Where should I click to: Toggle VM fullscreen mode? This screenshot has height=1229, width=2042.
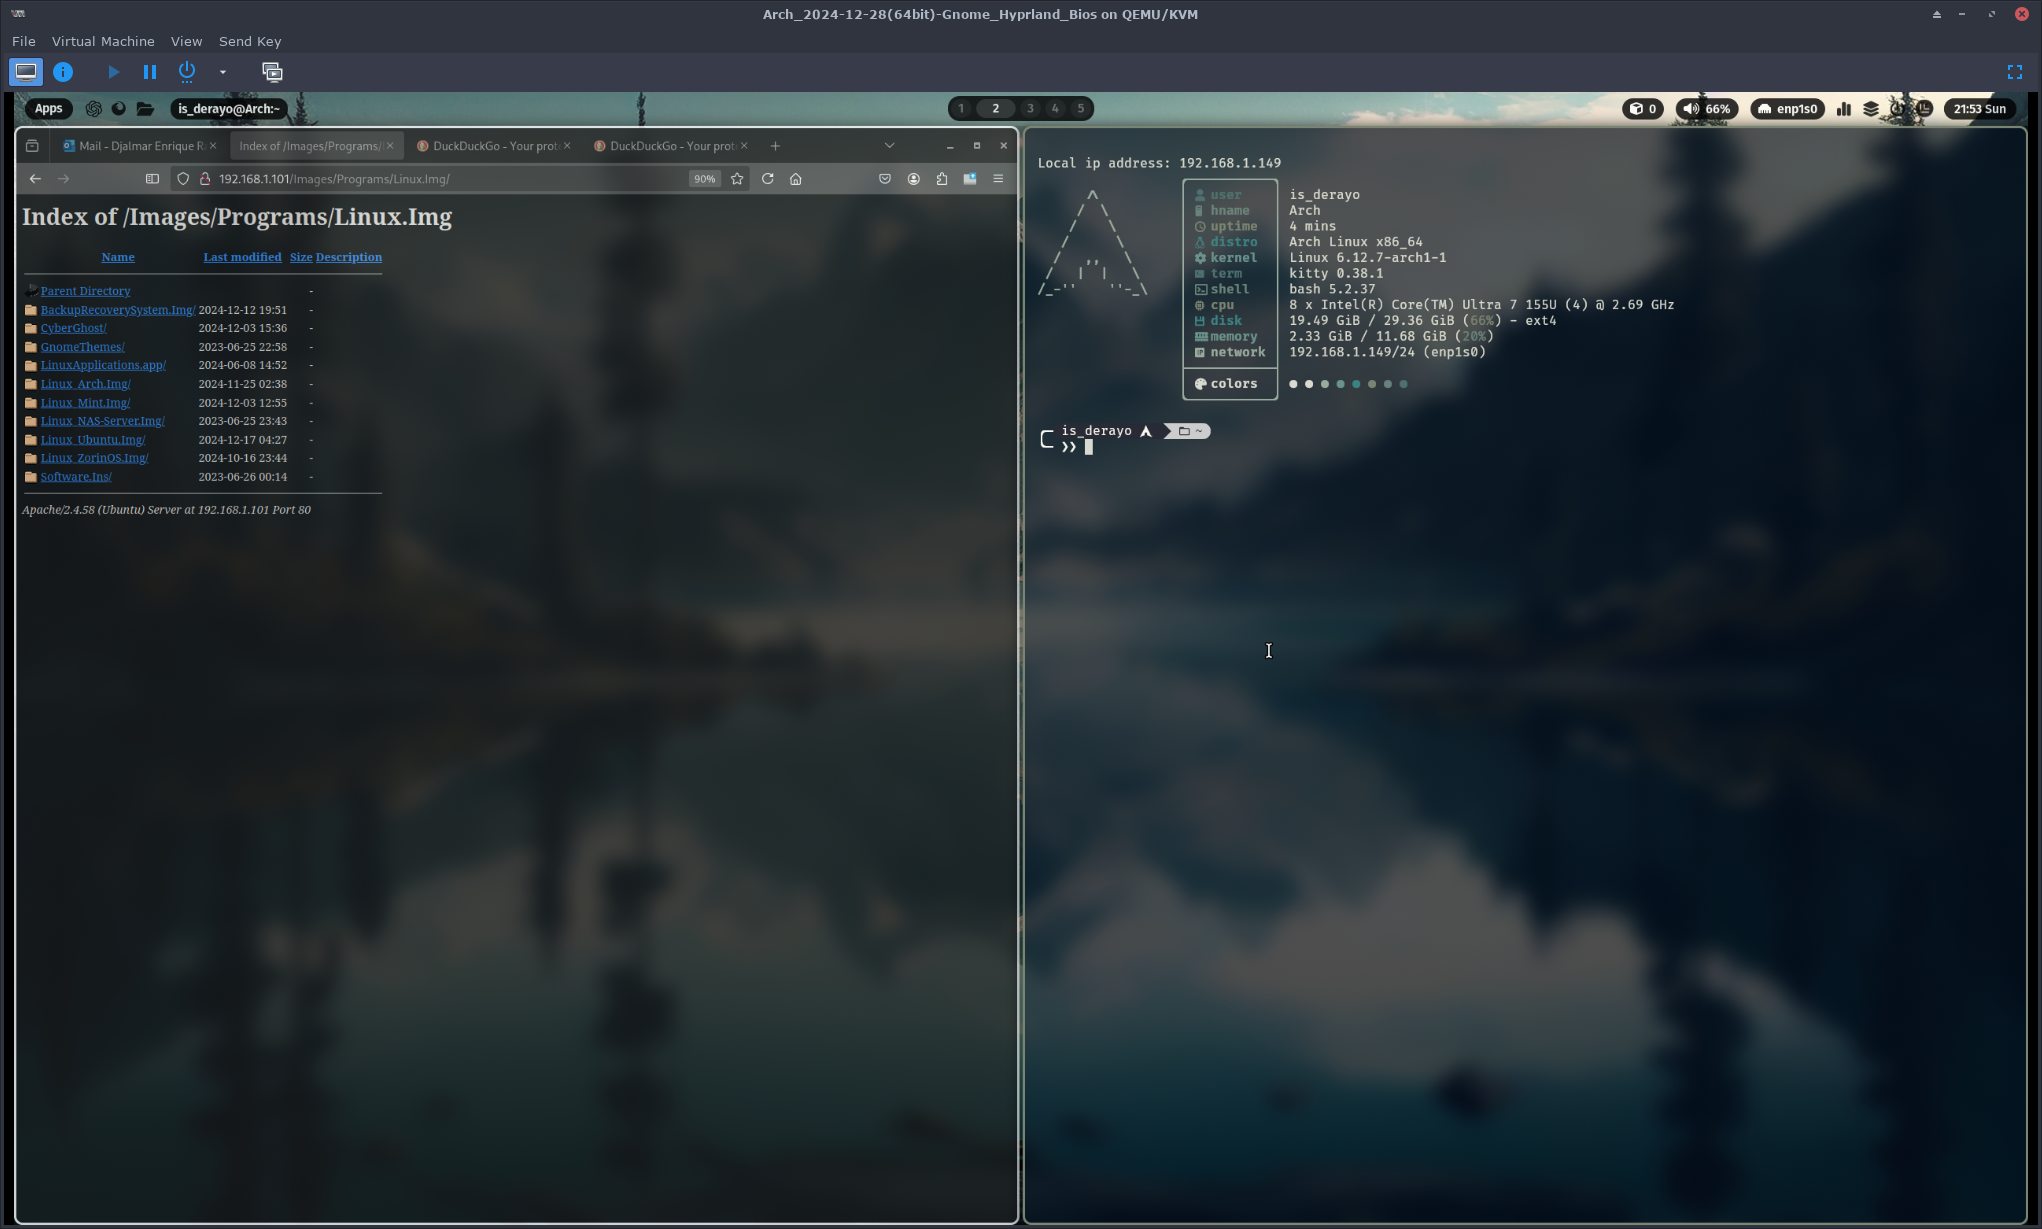[x=2015, y=72]
